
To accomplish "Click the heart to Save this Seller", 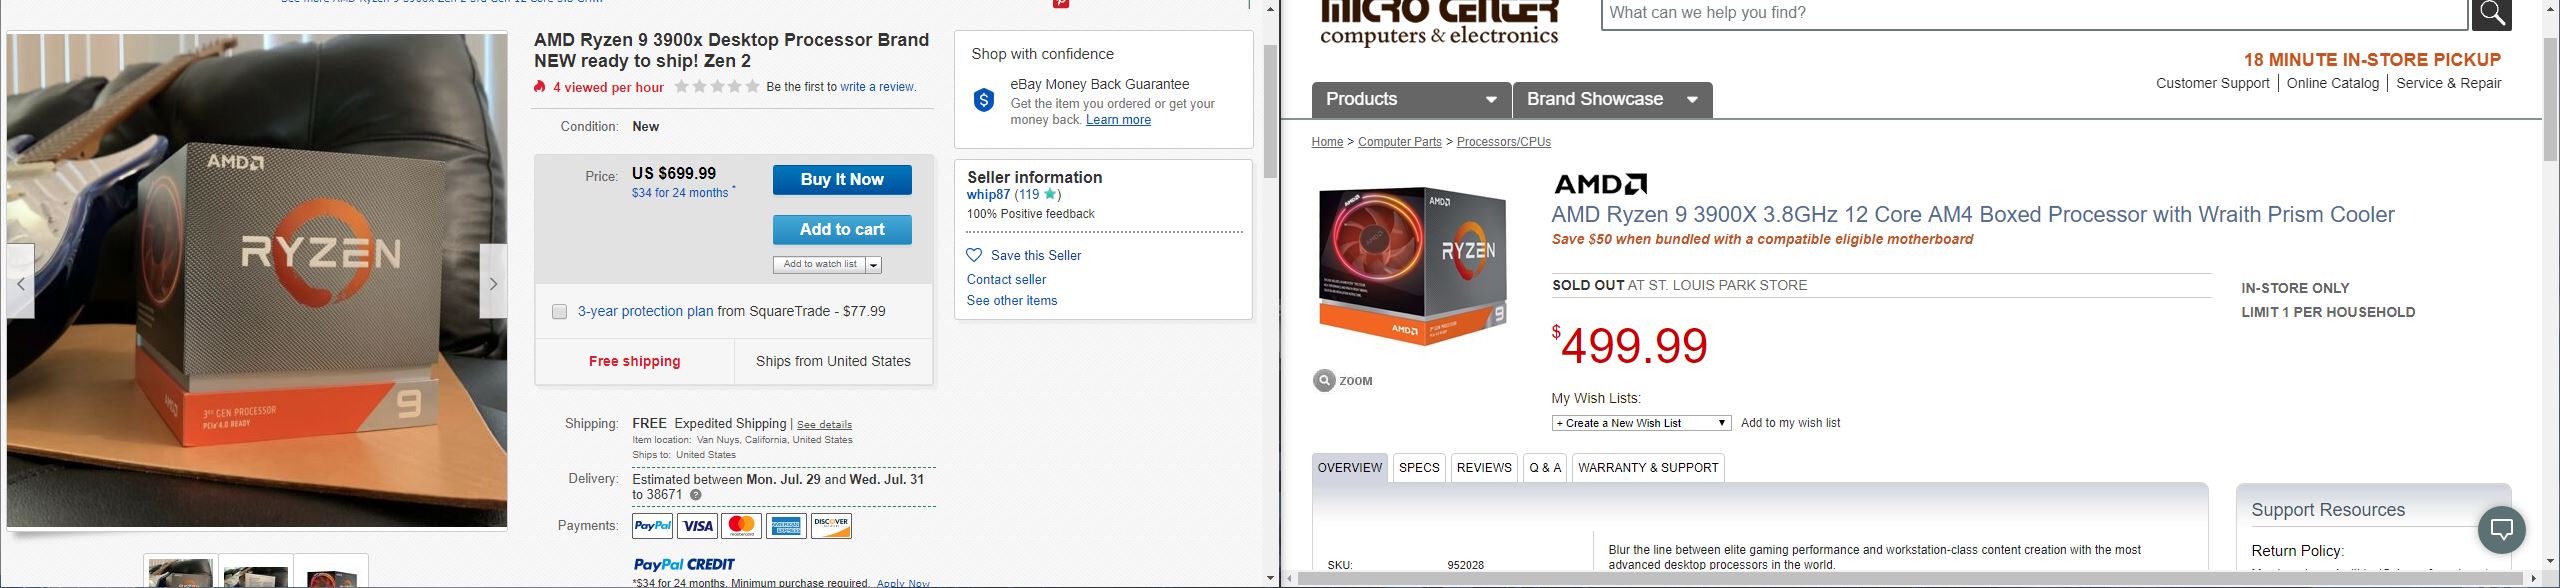I will (x=972, y=255).
